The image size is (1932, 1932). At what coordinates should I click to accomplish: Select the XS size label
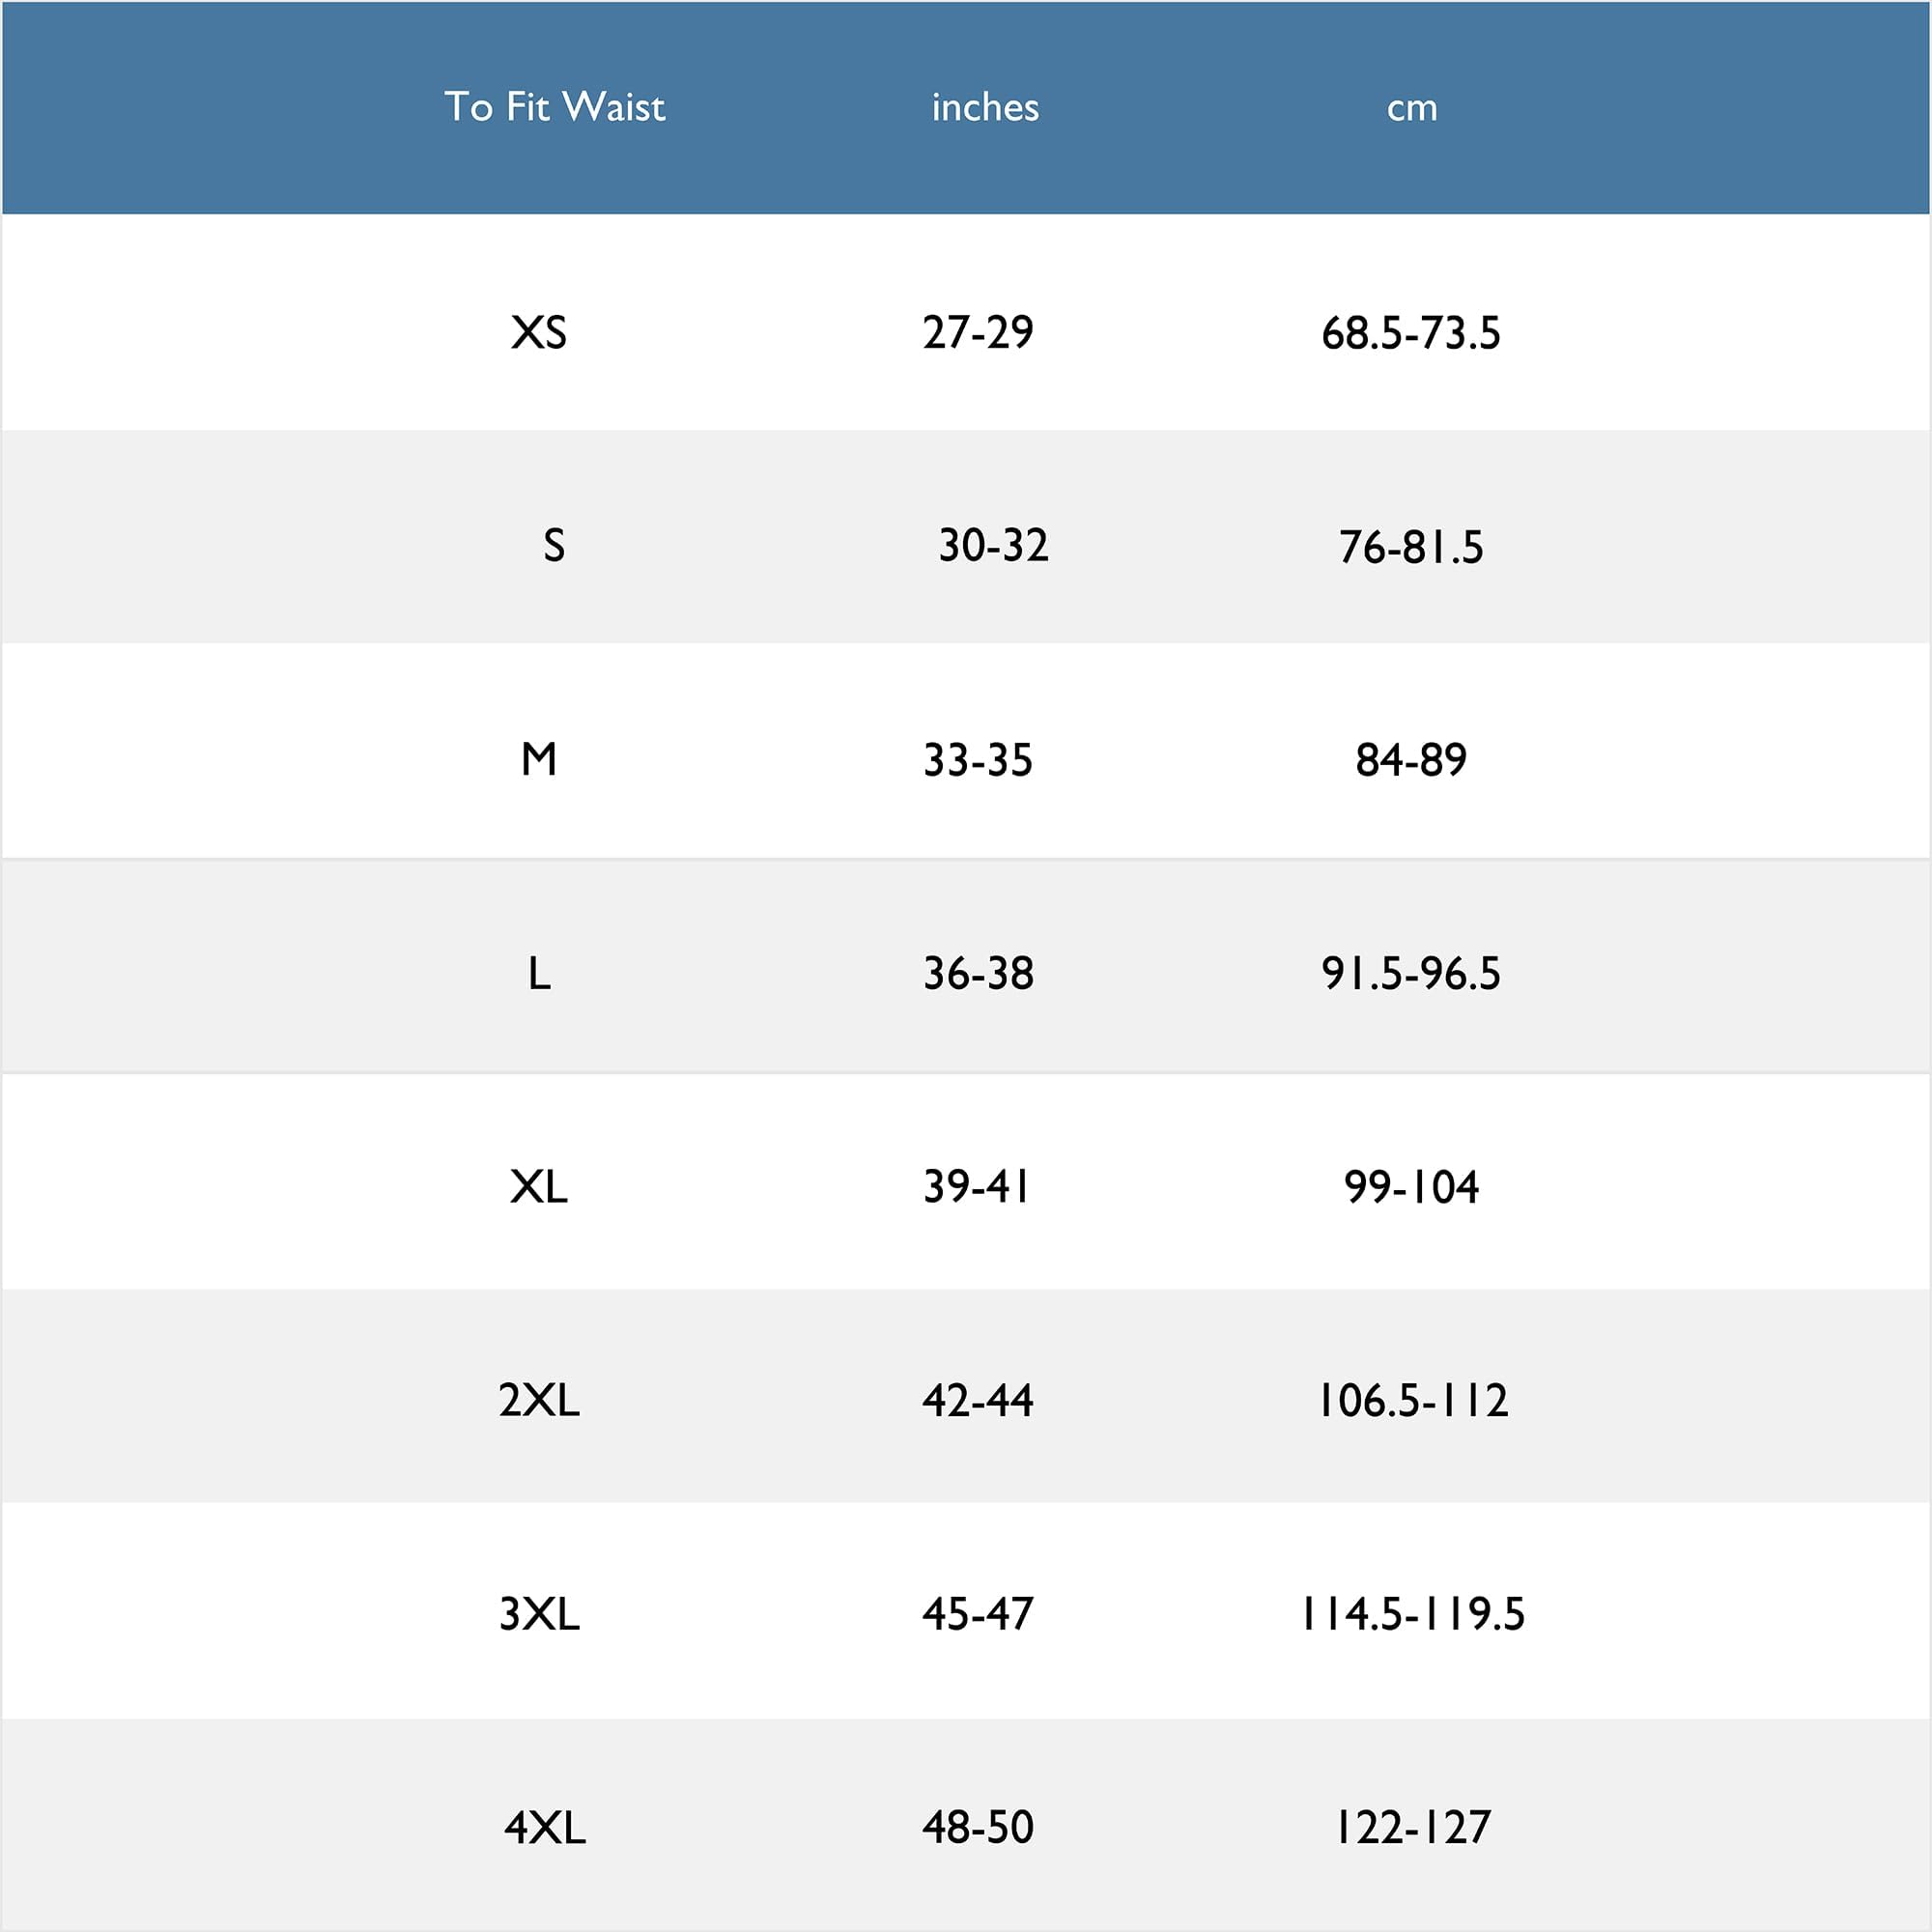click(539, 333)
